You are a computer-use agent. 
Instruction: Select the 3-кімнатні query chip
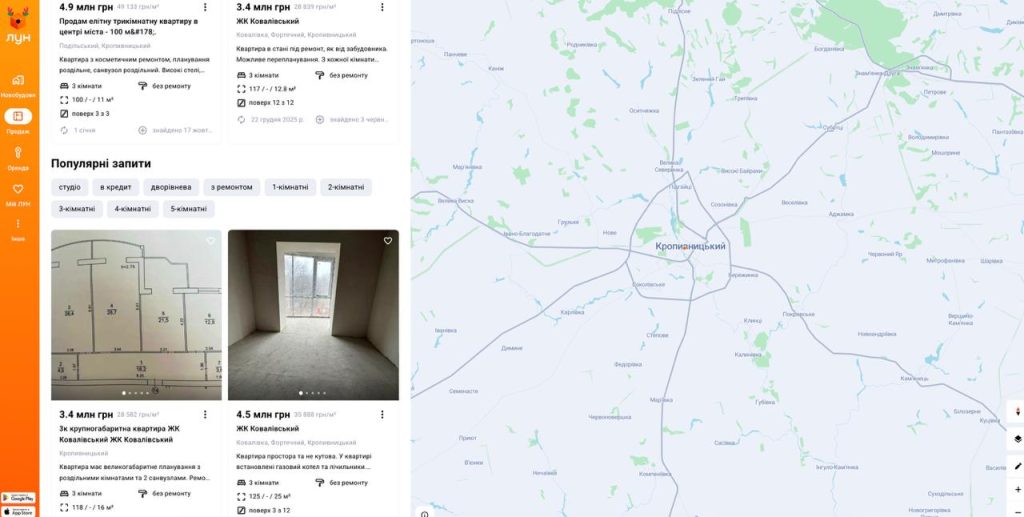pos(77,209)
